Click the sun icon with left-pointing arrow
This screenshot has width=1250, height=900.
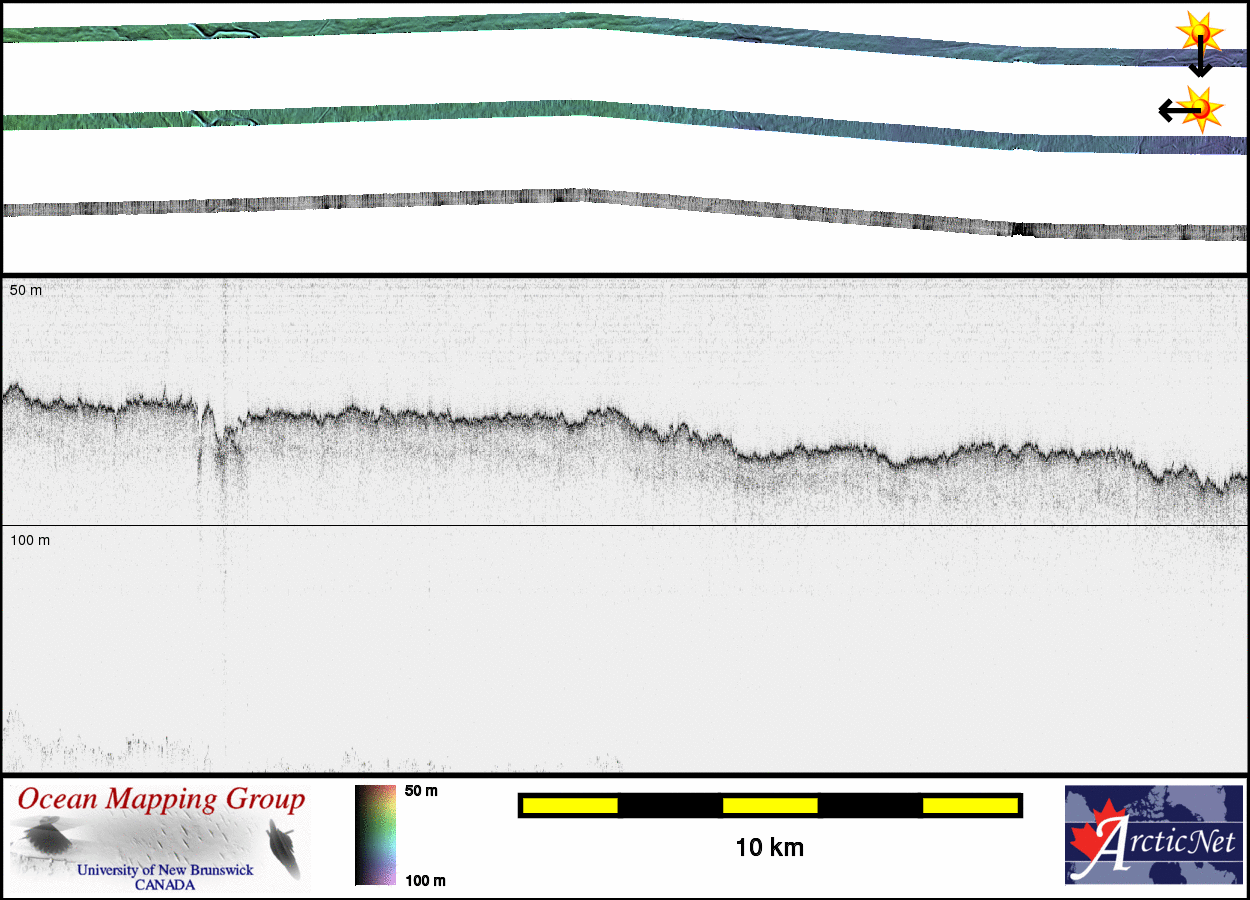tap(1203, 108)
